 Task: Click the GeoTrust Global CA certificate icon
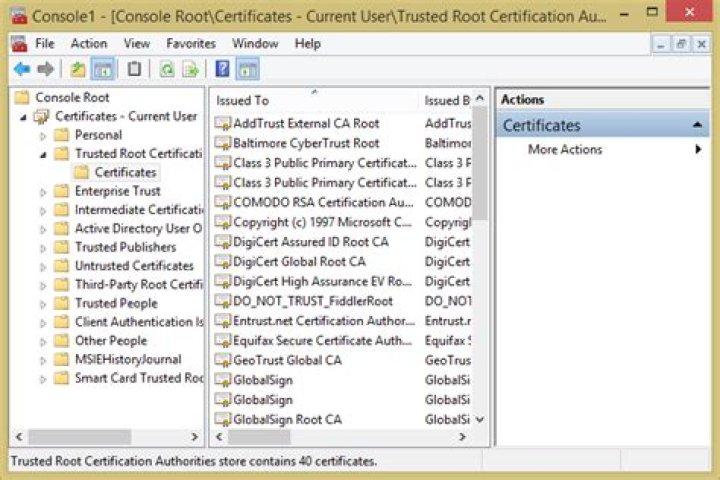click(223, 361)
